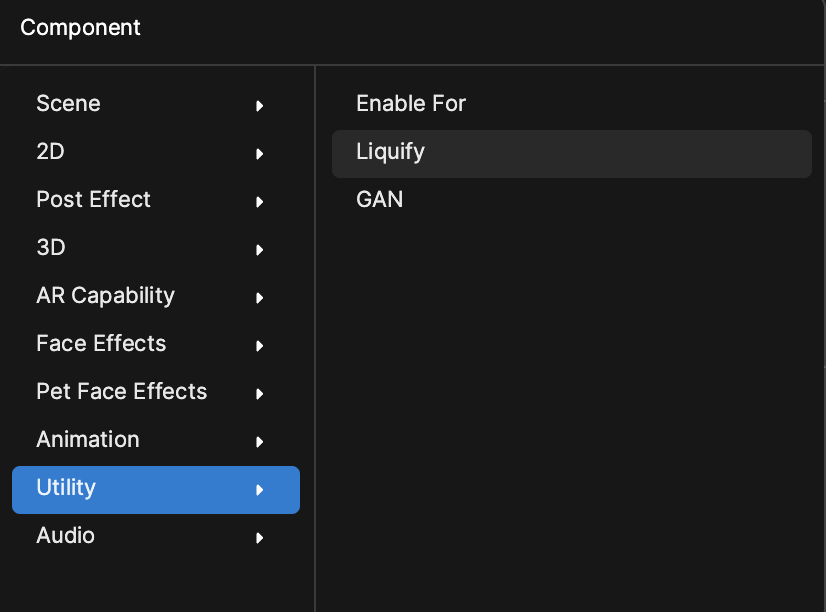Add the Liquify utility component
The image size is (826, 612).
point(572,153)
